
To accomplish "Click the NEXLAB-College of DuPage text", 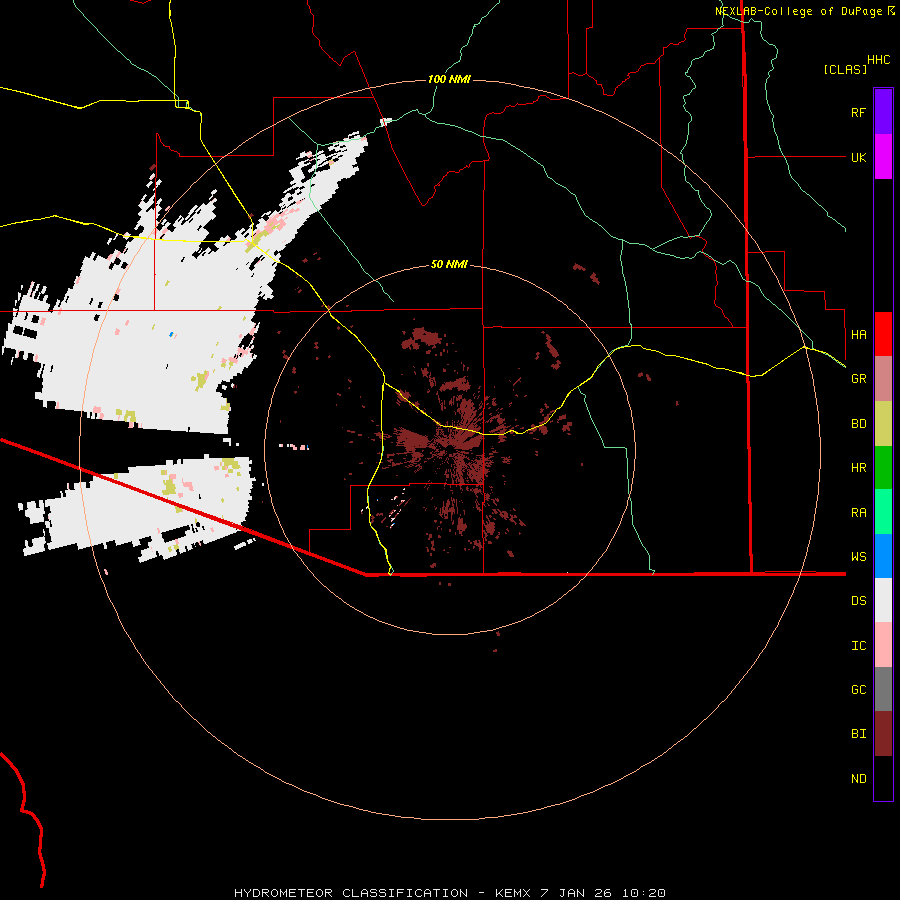I will (x=798, y=11).
